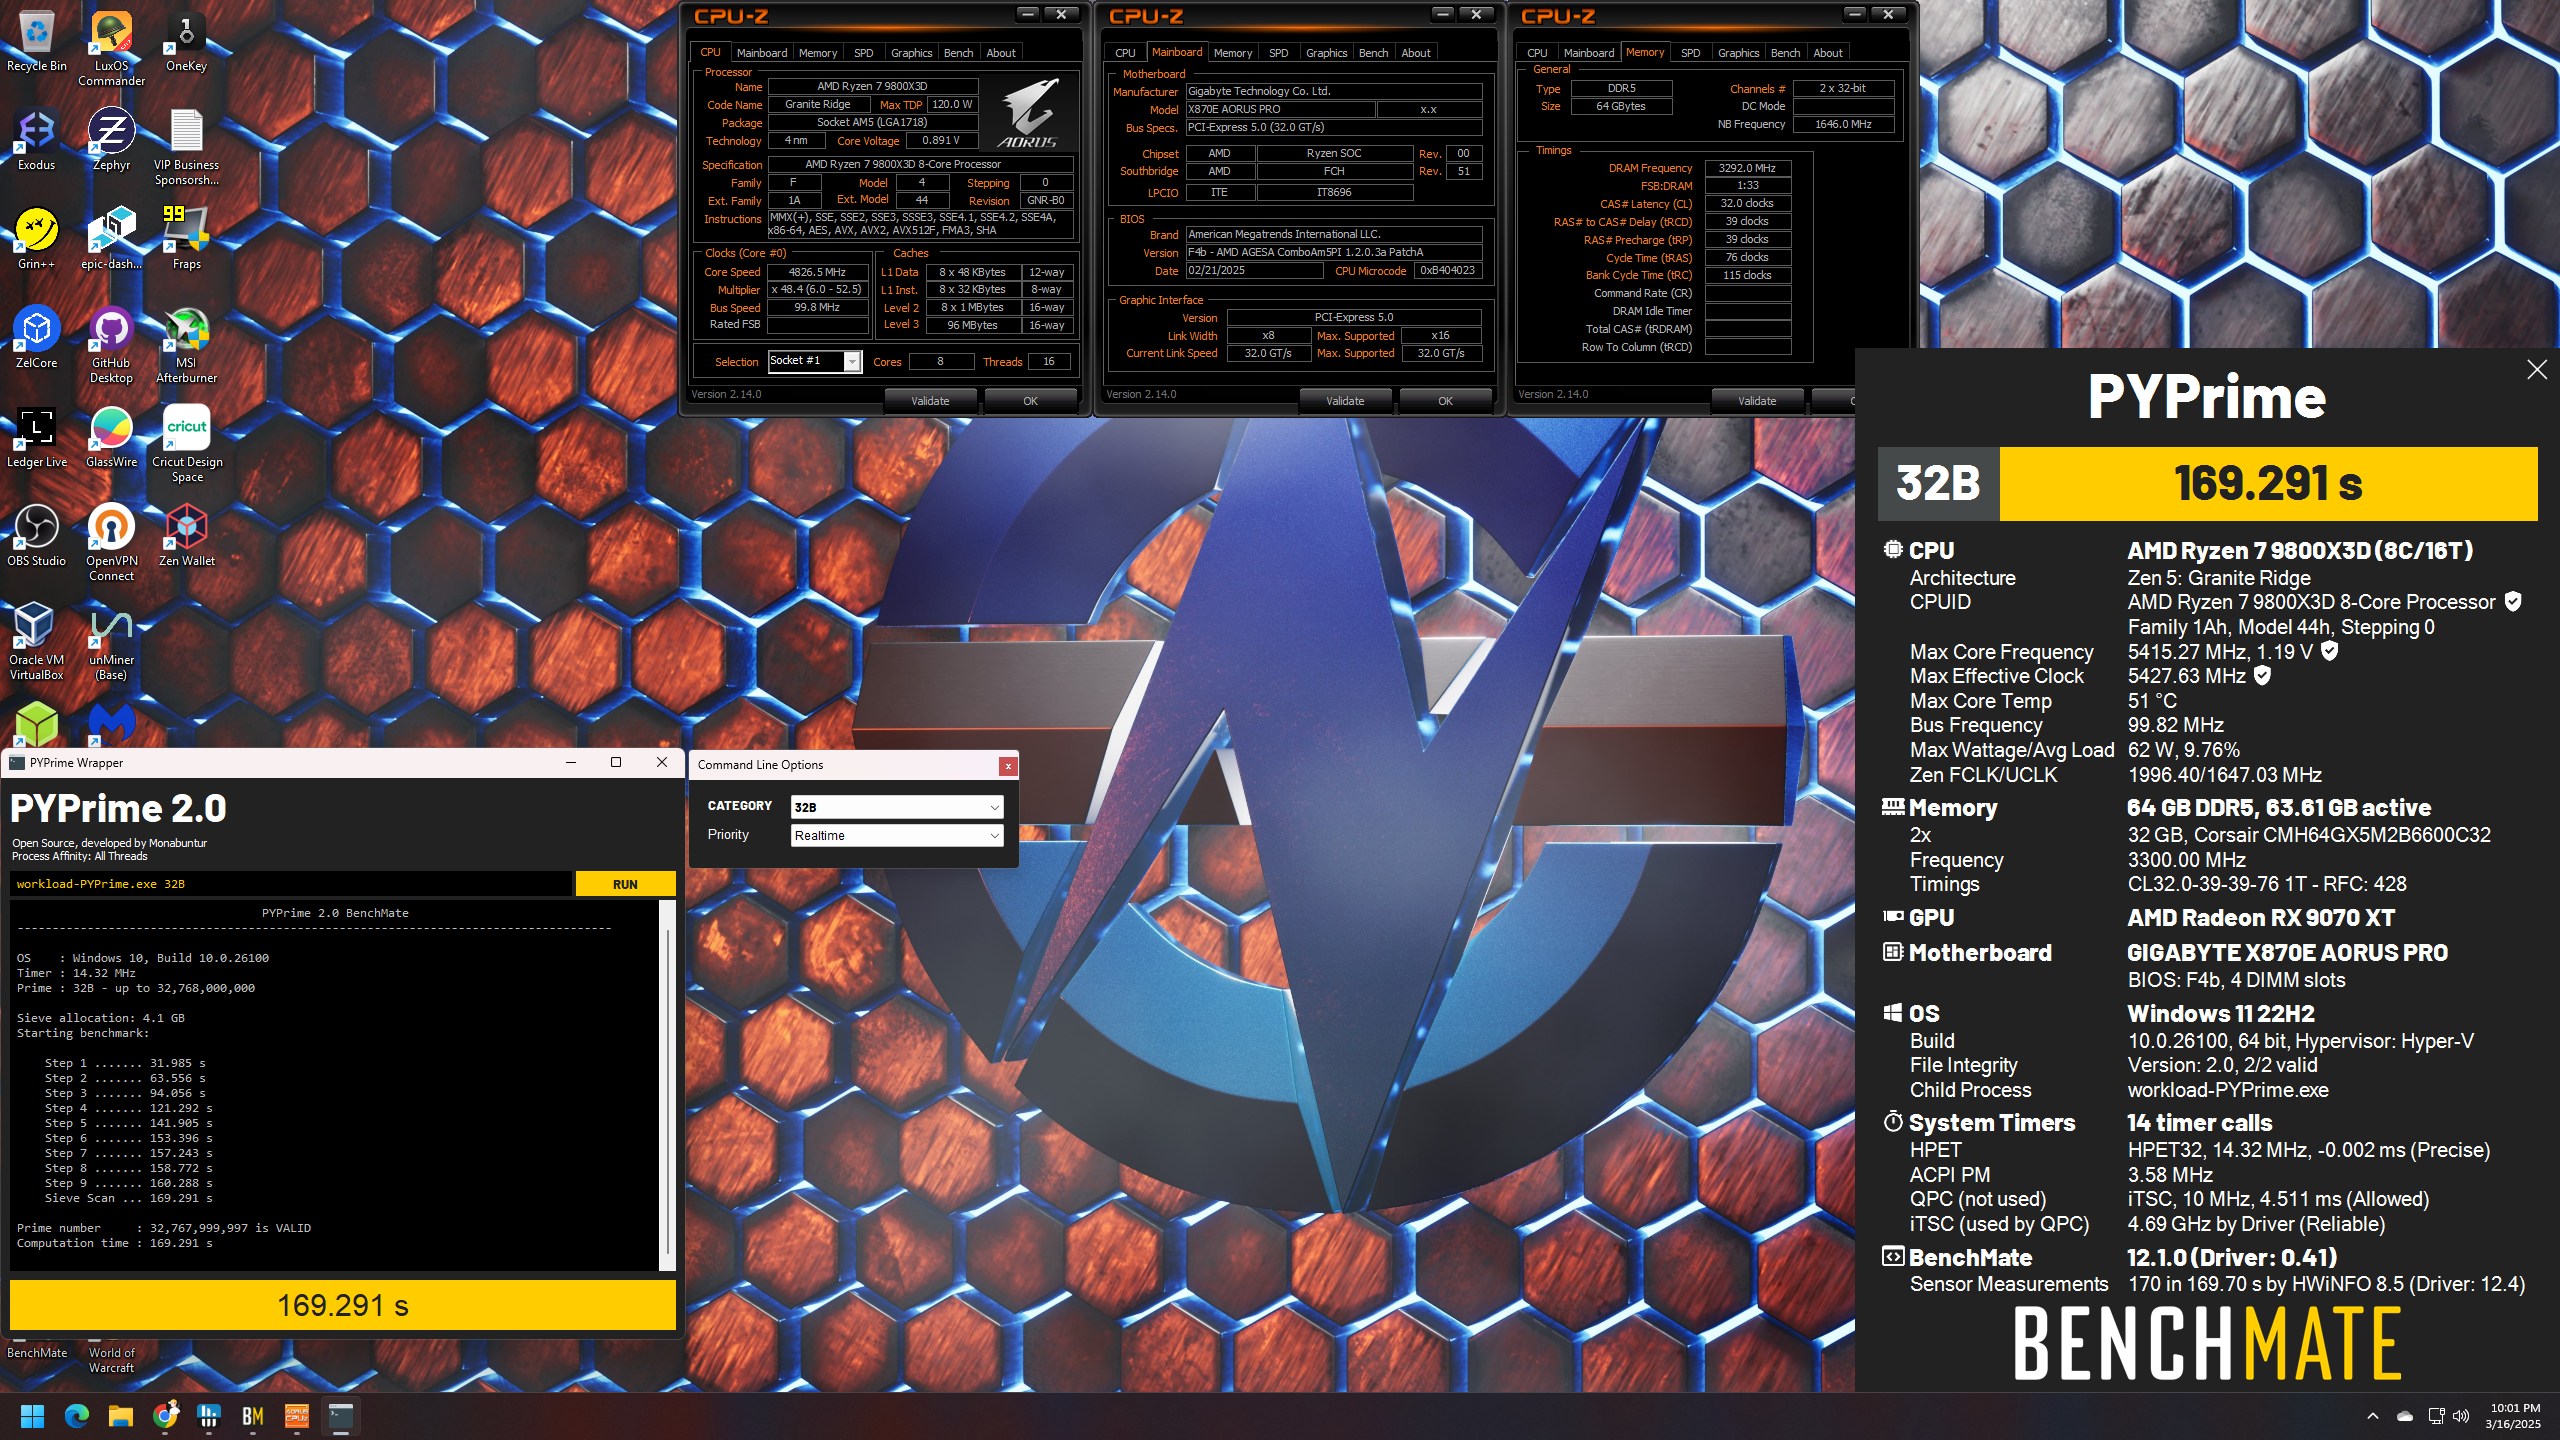Open Bench tab in the CPU-tab CPU-Z window
2560x1440 pixels.
[958, 53]
